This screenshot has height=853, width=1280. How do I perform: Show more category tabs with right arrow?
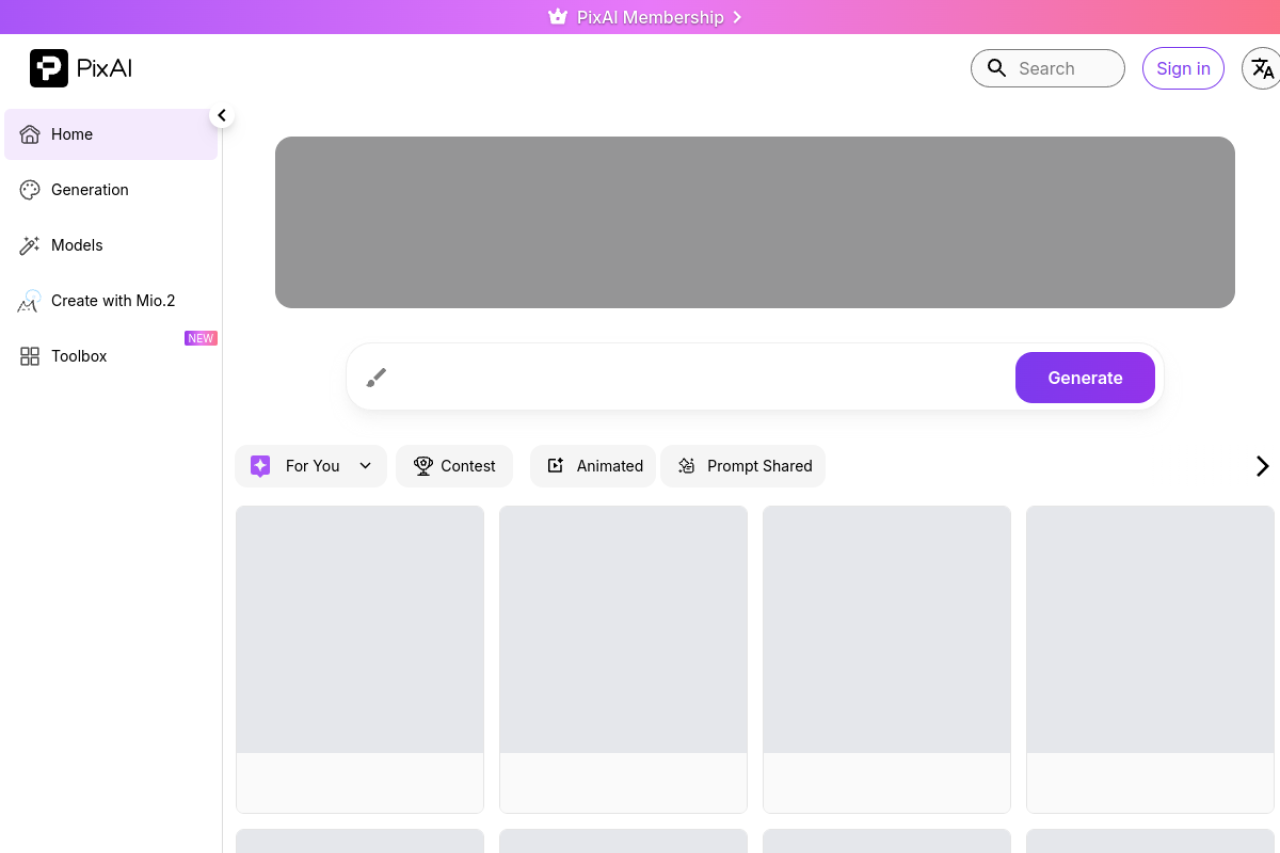[x=1262, y=466]
